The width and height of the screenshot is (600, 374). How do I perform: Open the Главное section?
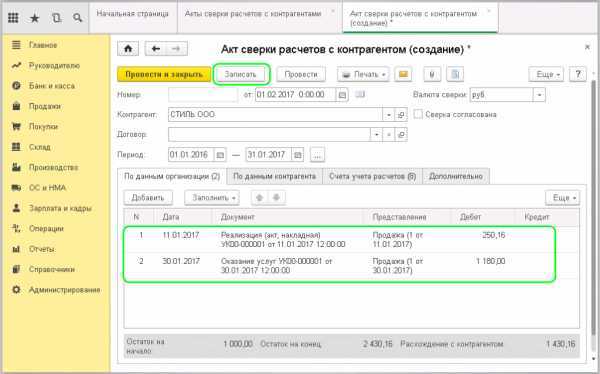(x=43, y=45)
